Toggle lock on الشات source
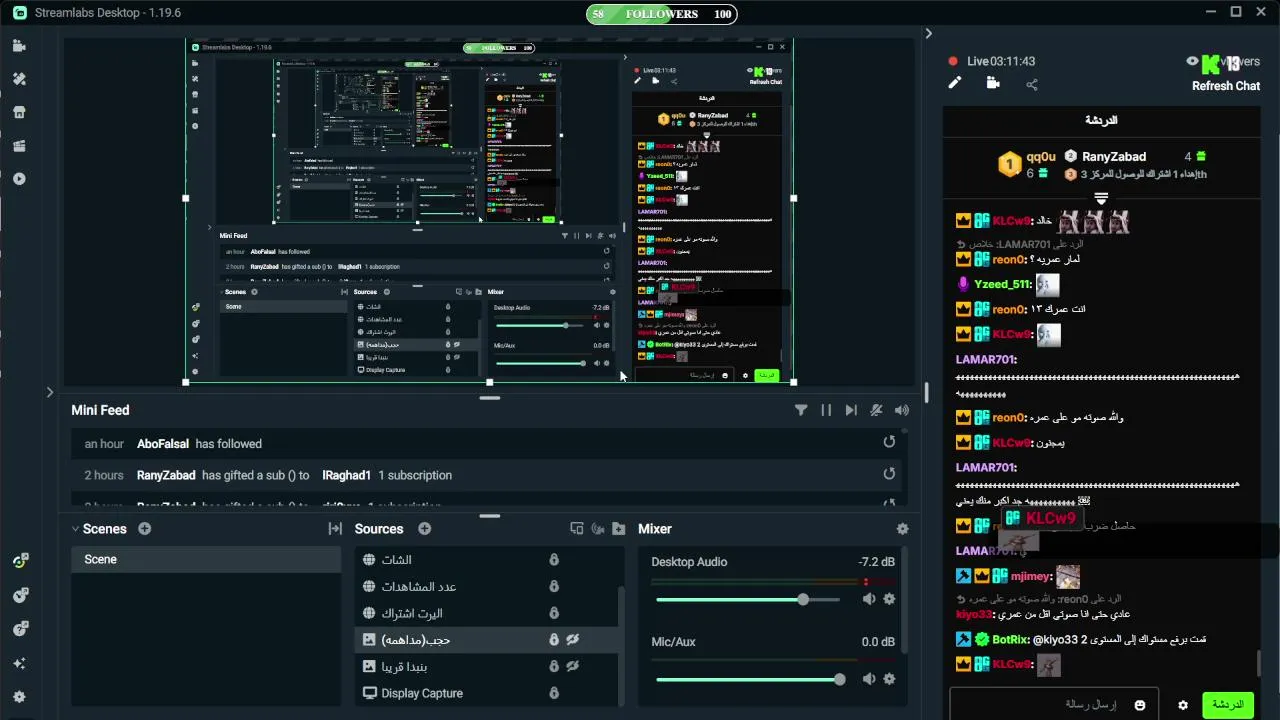This screenshot has height=720, width=1280. 554,559
